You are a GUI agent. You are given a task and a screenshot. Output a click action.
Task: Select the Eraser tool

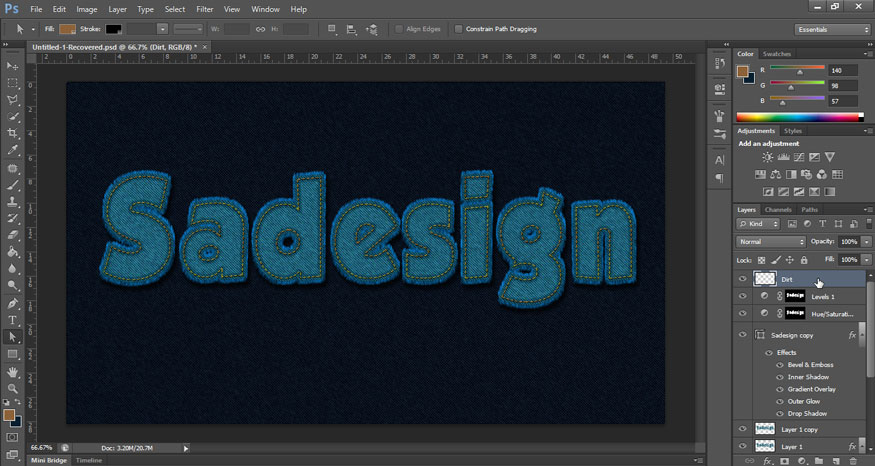coord(12,235)
